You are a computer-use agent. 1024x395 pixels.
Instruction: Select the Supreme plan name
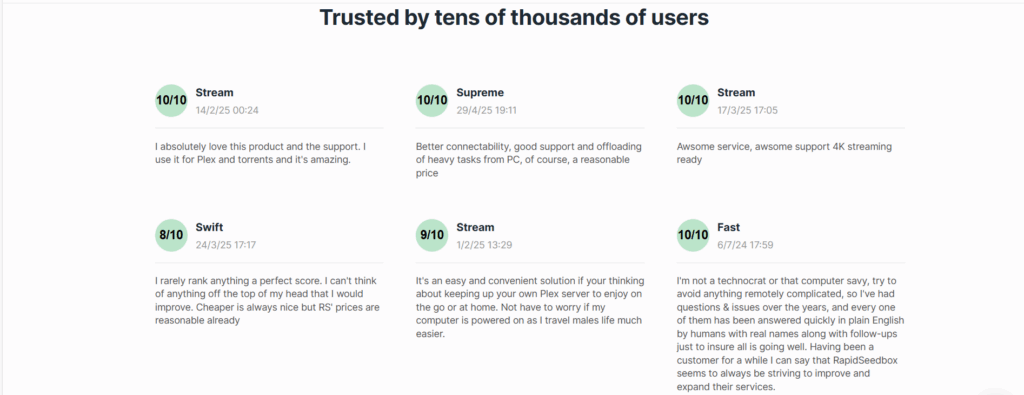click(480, 93)
